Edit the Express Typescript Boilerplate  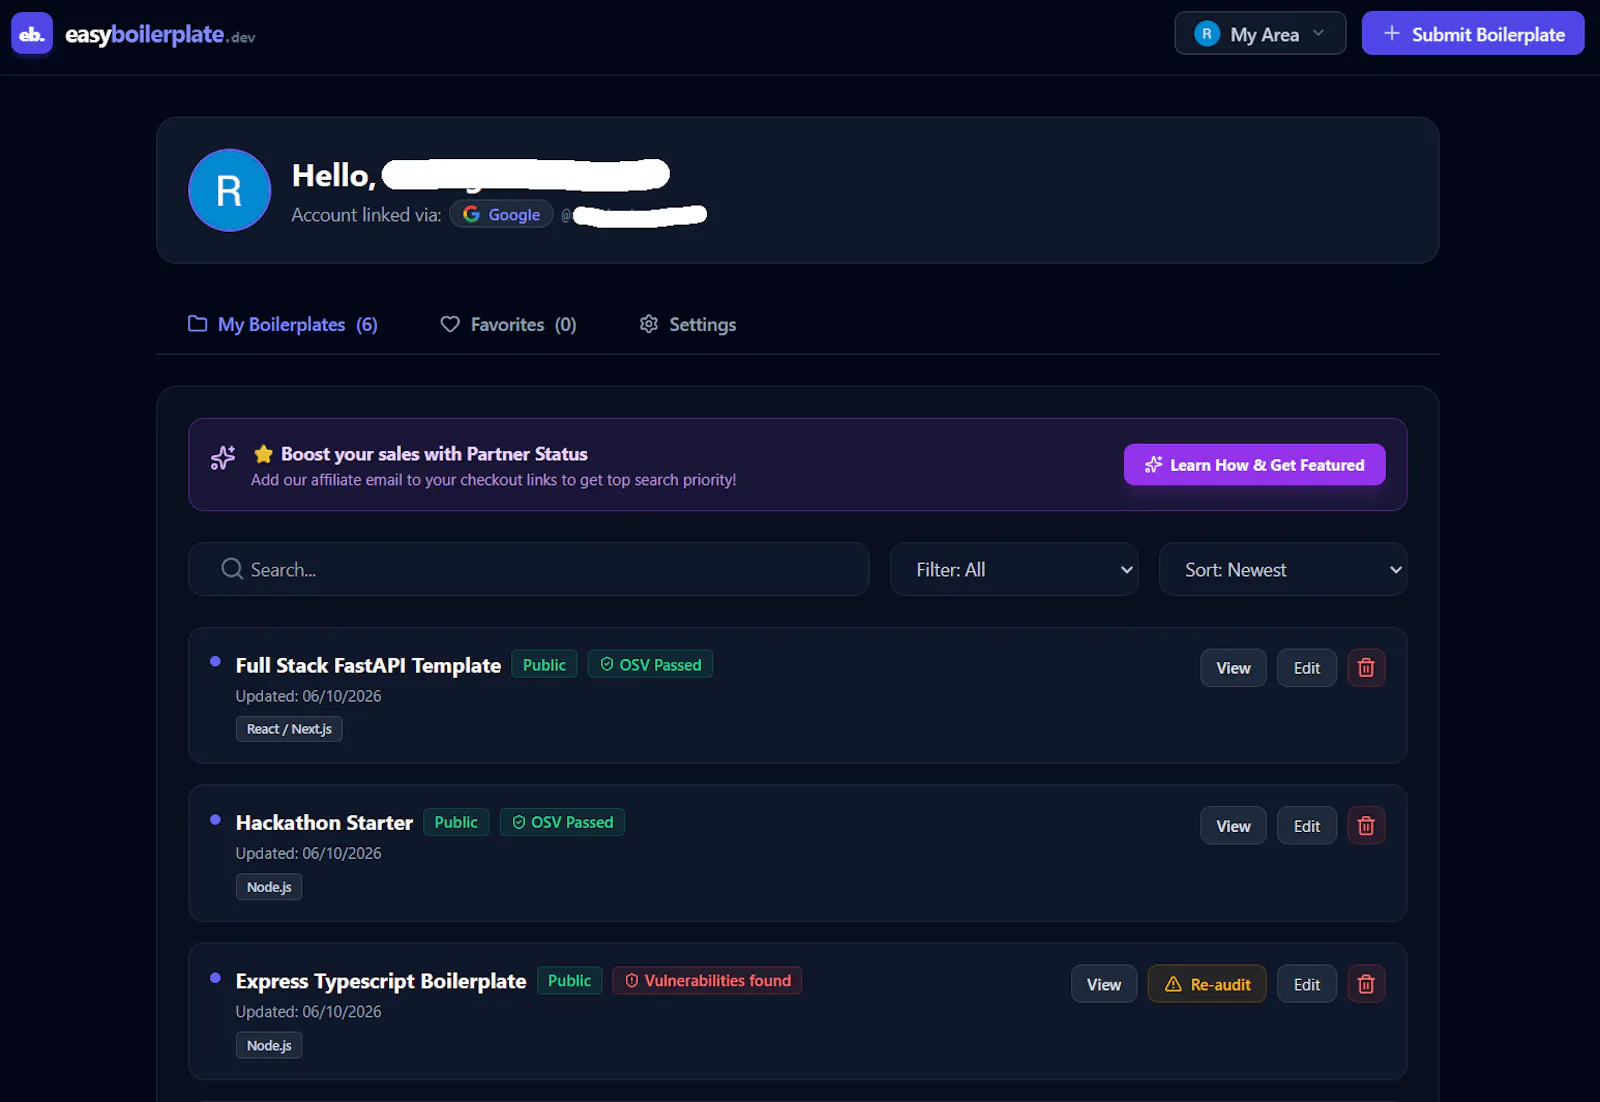click(x=1307, y=984)
